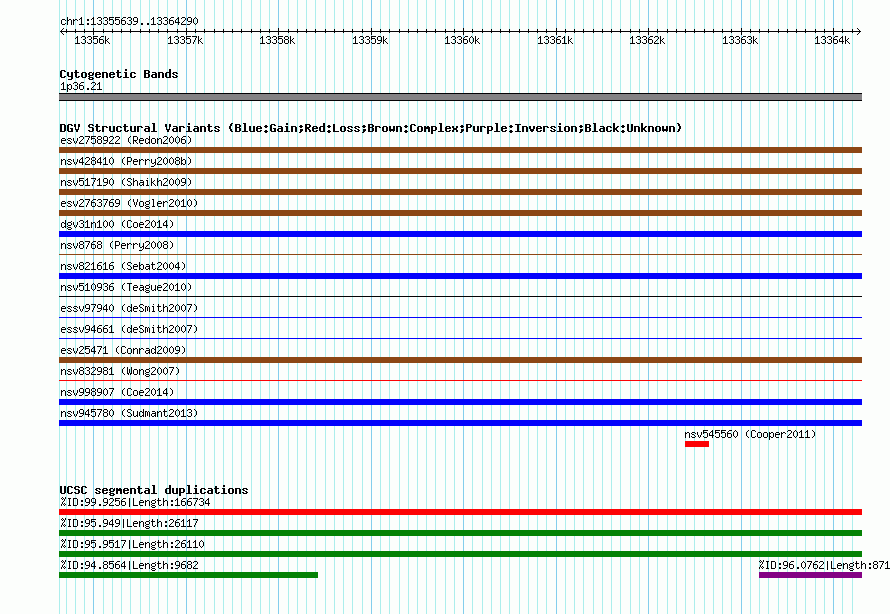Click blue gain bar under dgv31n100 (Coe2014)

(460, 234)
